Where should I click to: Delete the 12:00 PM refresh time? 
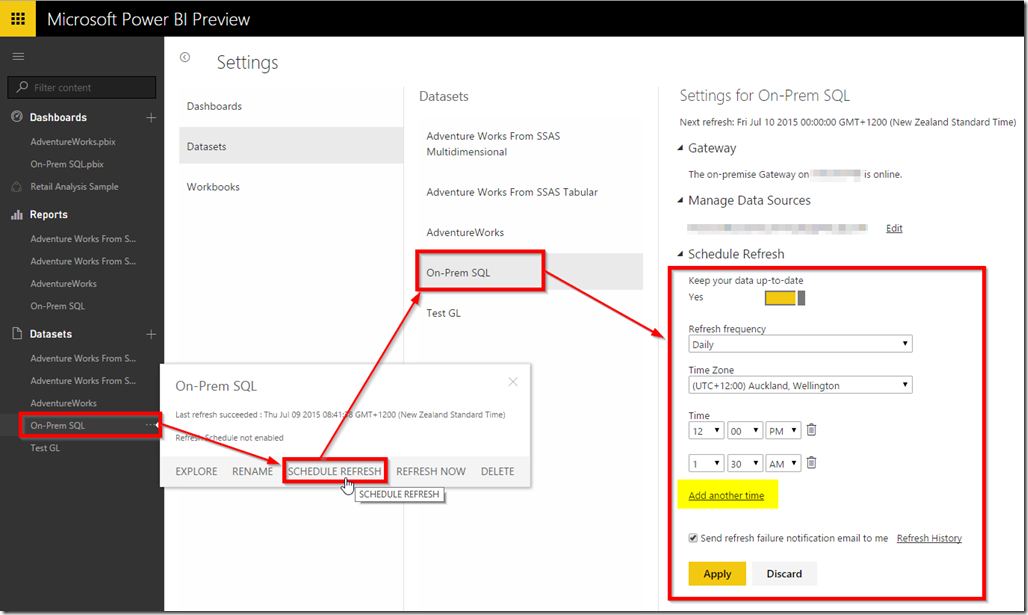pyautogui.click(x=812, y=430)
